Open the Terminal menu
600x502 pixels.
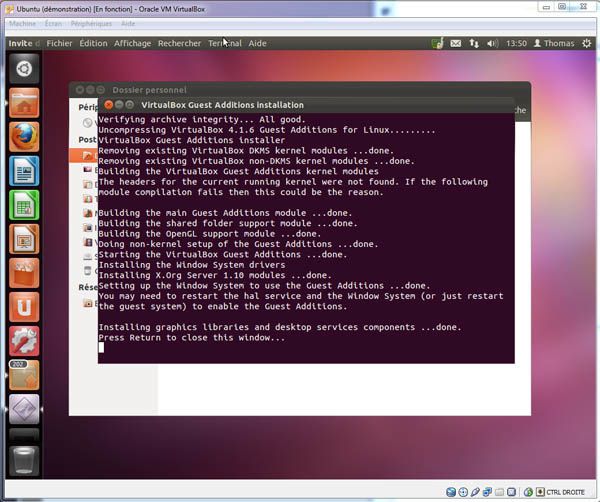pyautogui.click(x=225, y=44)
